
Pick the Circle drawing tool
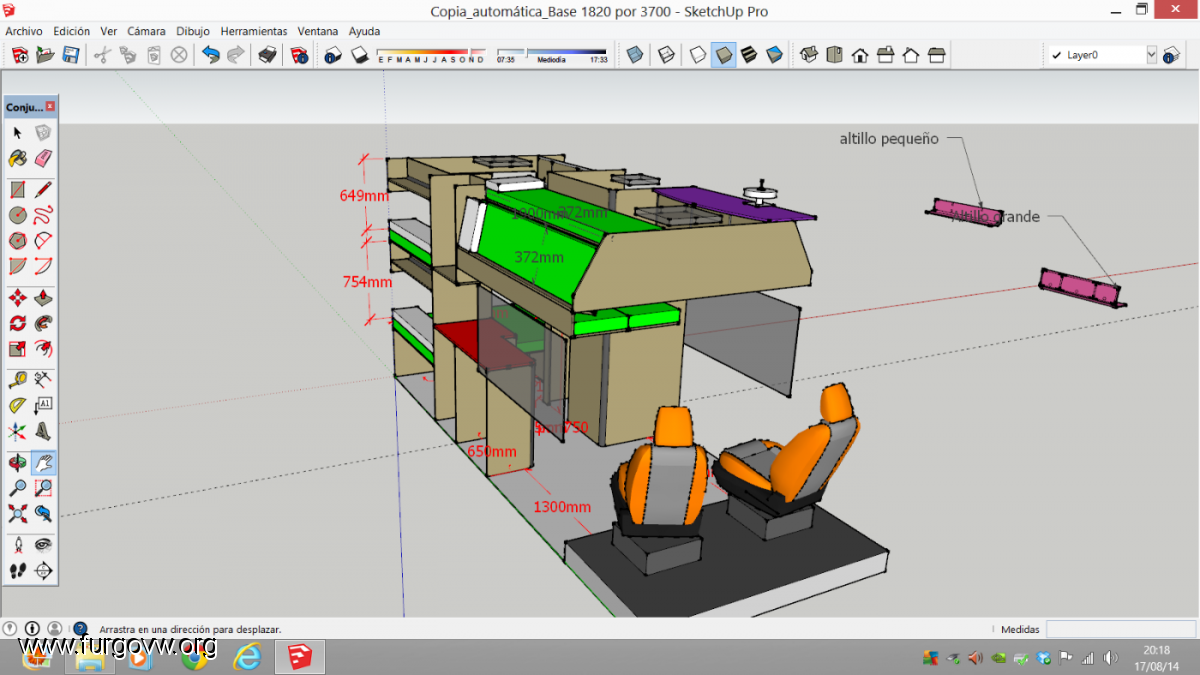(x=18, y=215)
